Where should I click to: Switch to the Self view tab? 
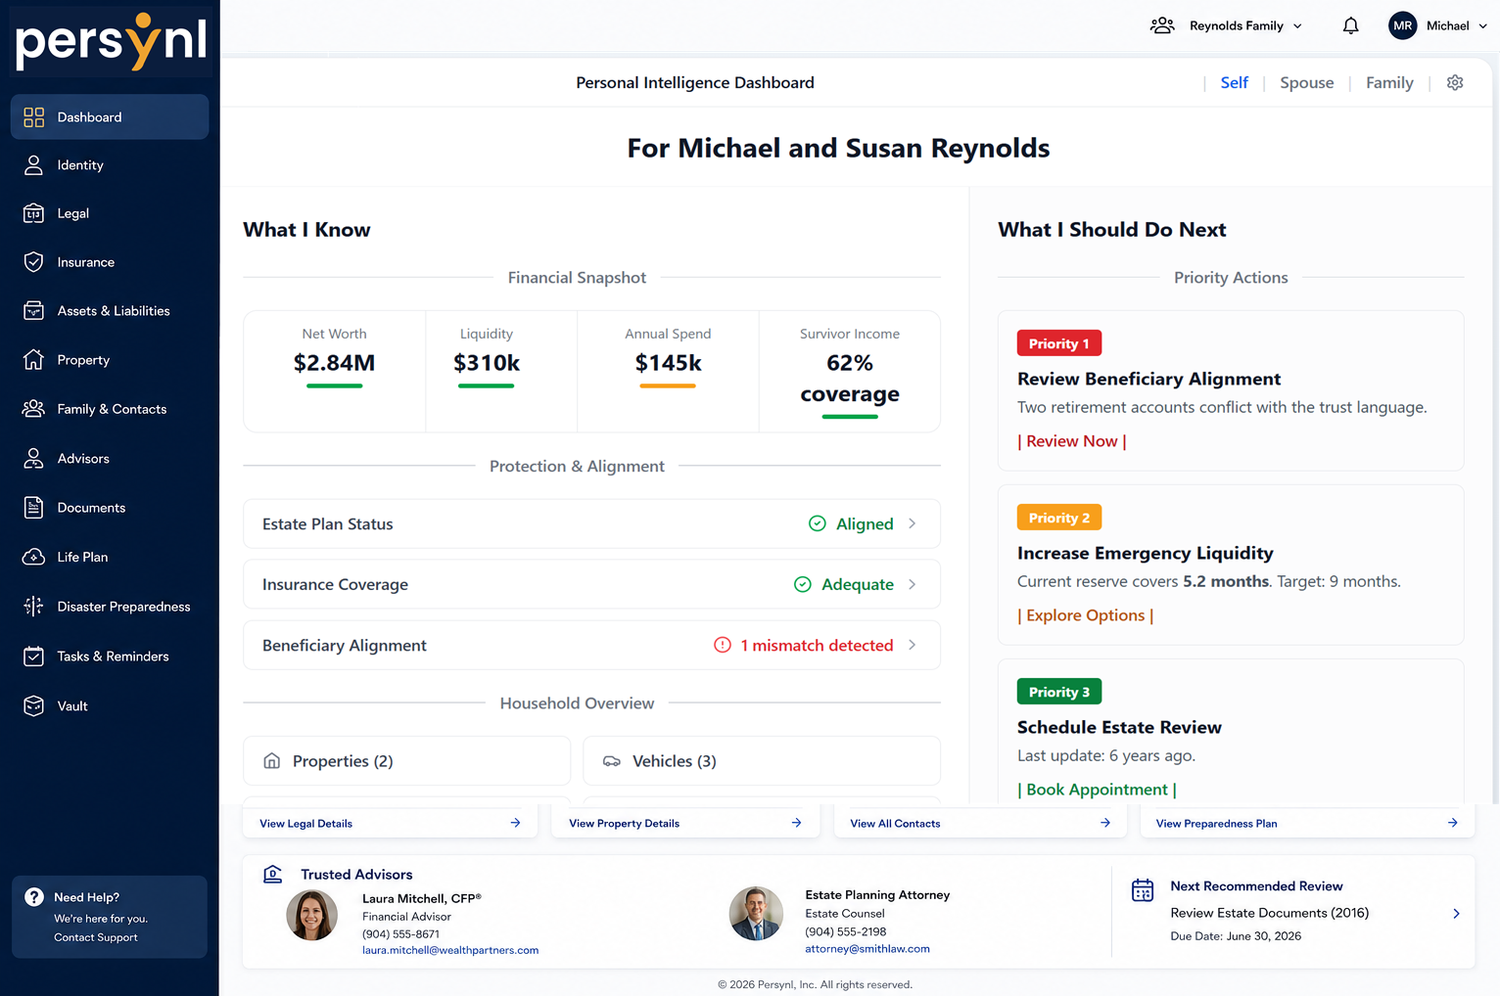point(1234,83)
